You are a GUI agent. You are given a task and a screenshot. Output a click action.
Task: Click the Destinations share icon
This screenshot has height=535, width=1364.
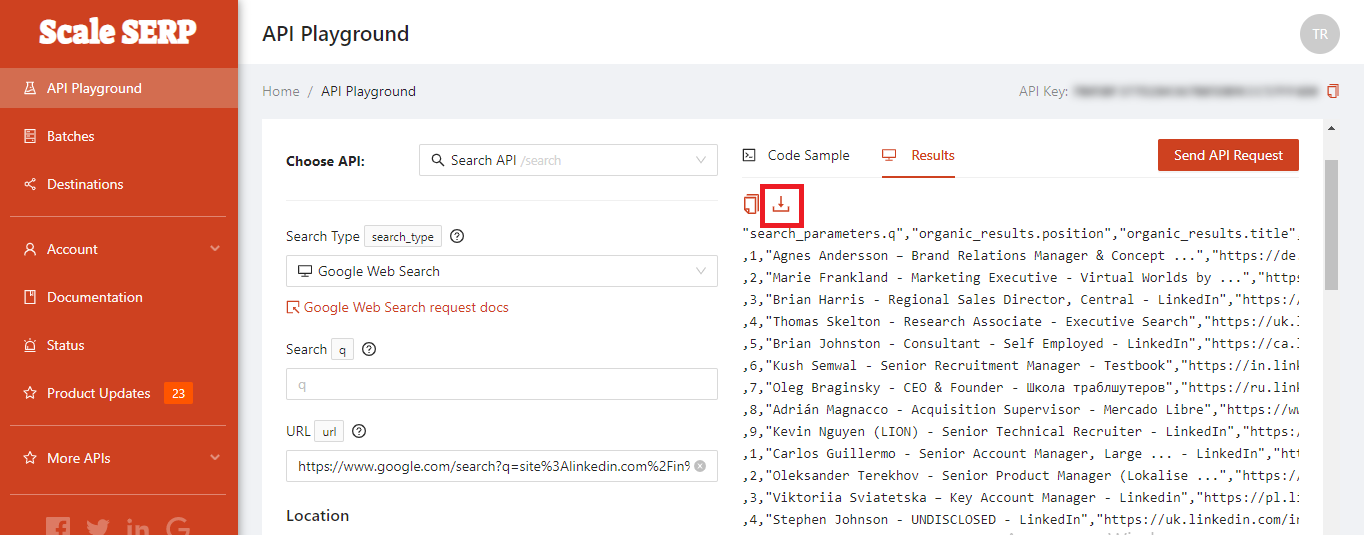click(30, 184)
